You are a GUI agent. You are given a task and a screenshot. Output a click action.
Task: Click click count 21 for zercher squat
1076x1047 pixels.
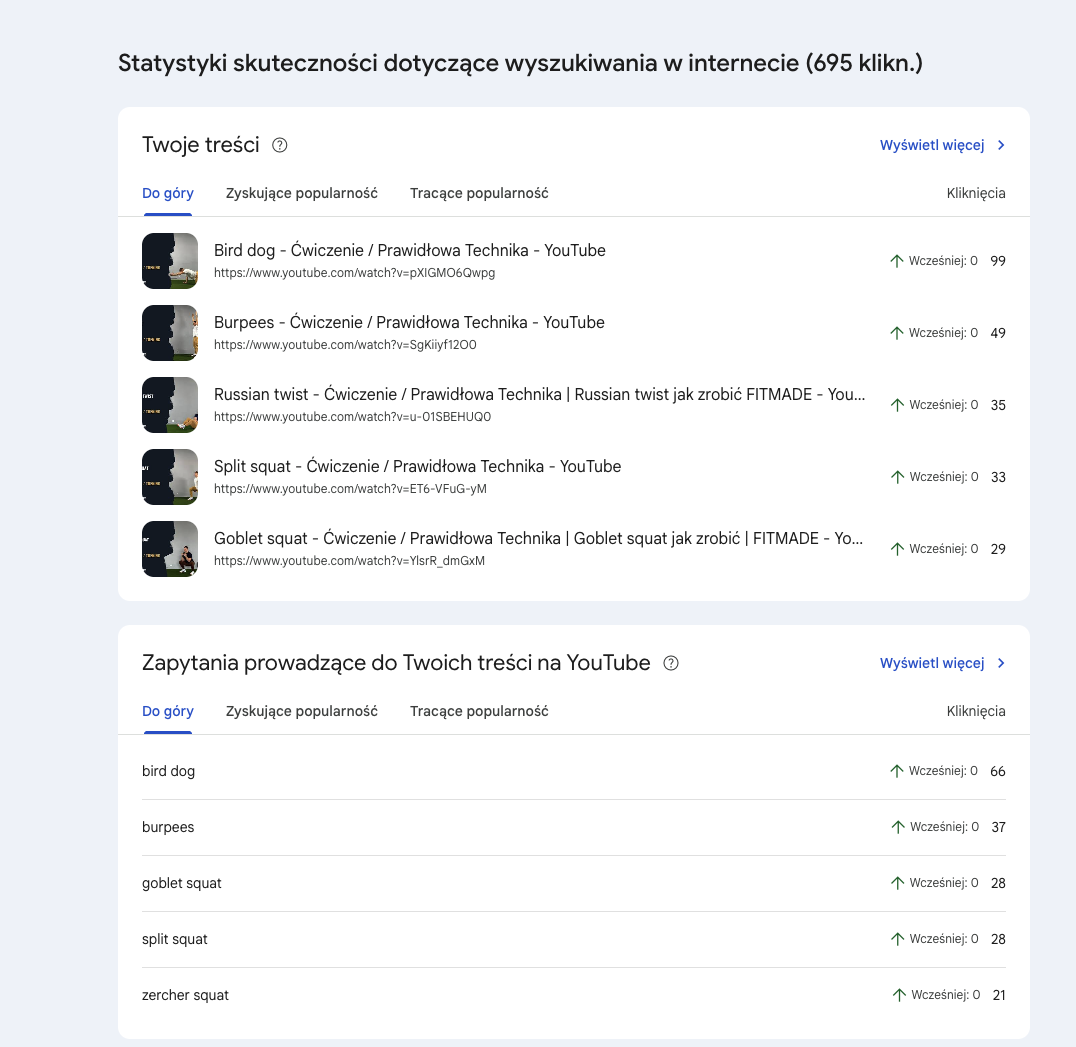click(x=999, y=996)
